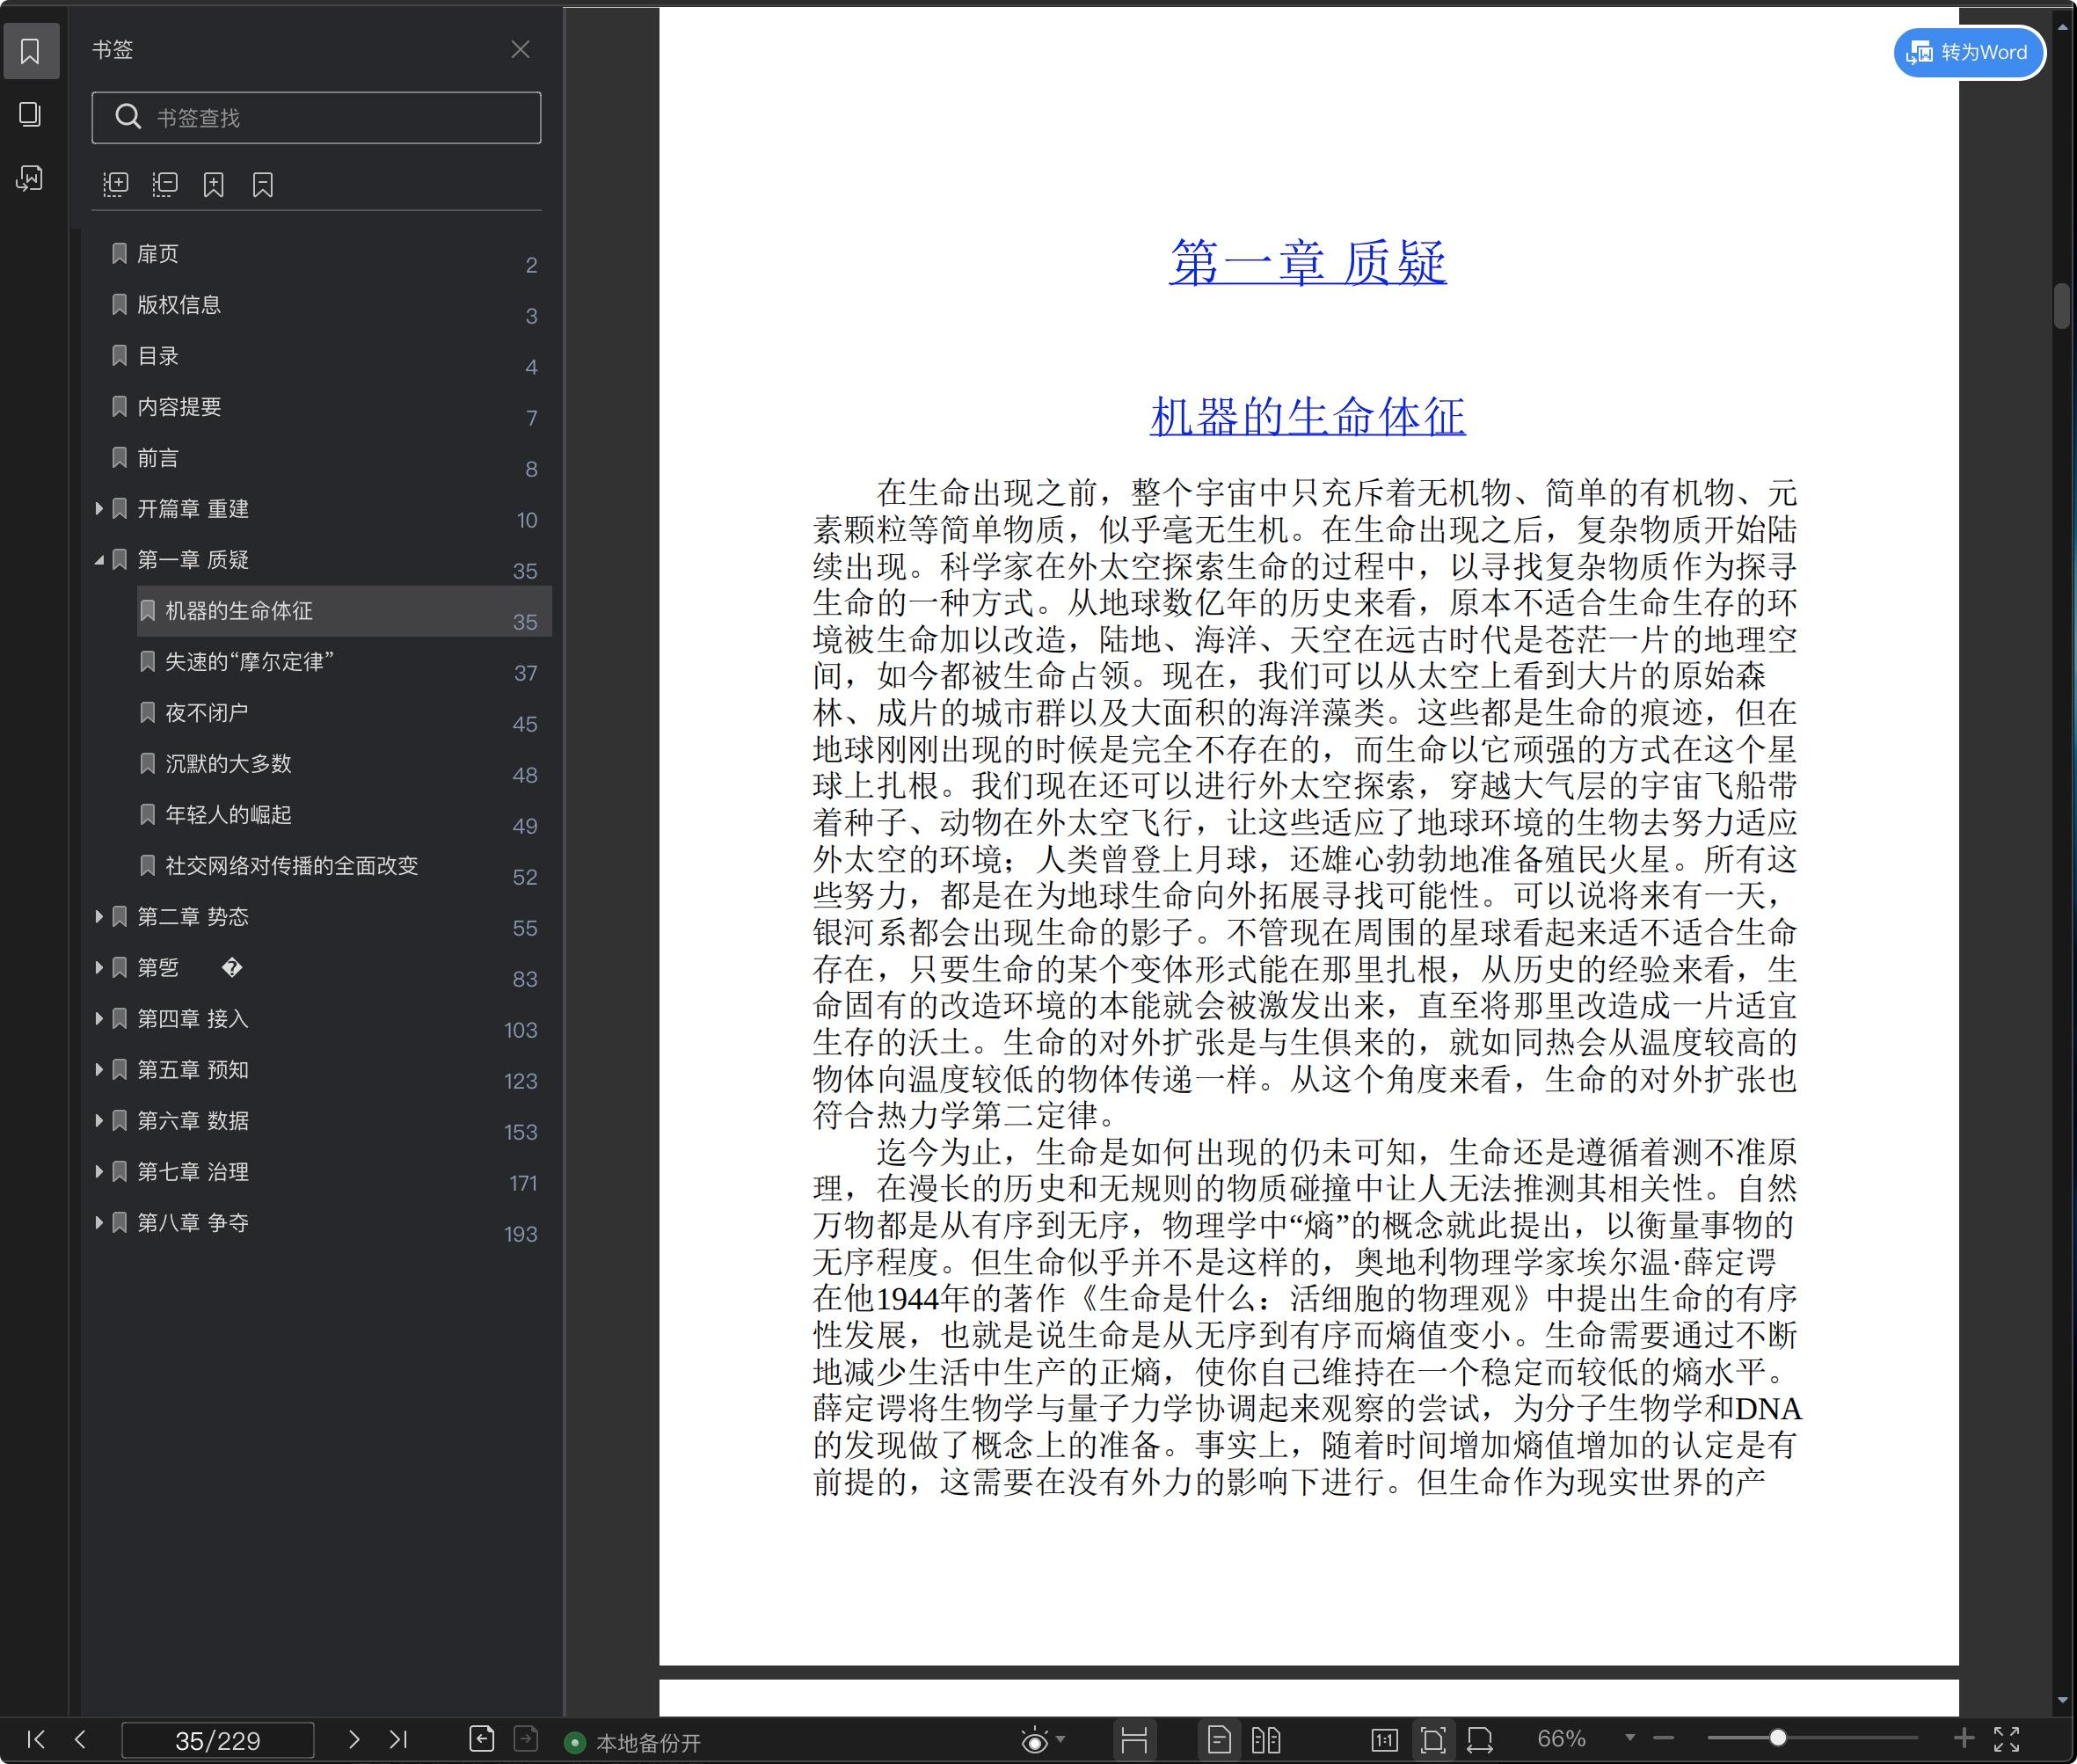Expand the 第八章 争夺 bookmark
Image resolution: width=2077 pixels, height=1764 pixels.
(99, 1222)
